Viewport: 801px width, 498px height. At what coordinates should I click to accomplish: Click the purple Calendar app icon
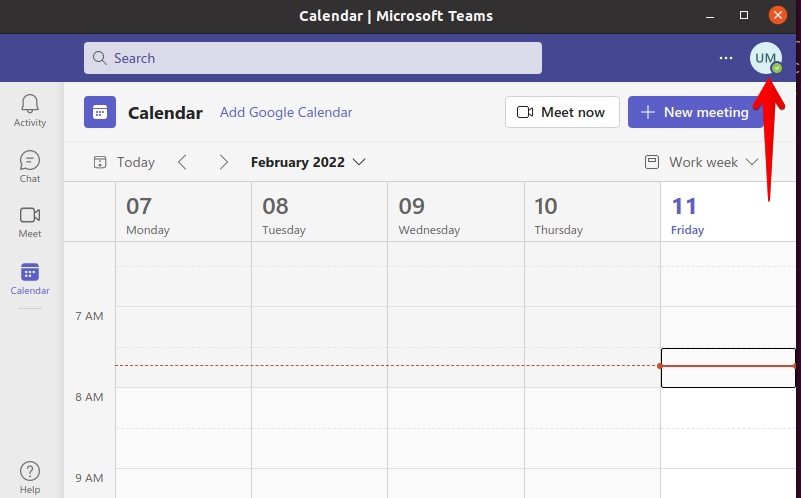[x=100, y=112]
